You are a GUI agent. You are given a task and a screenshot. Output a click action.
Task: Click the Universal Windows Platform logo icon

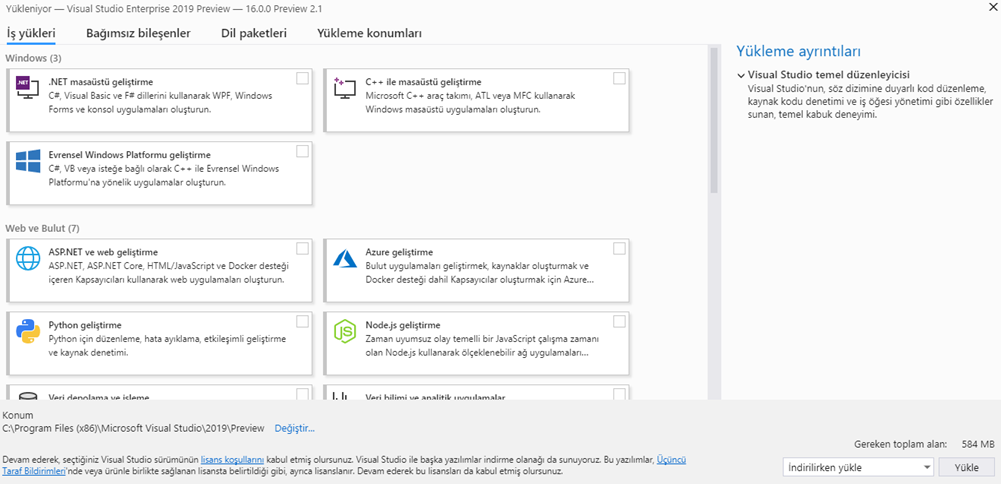pyautogui.click(x=28, y=161)
